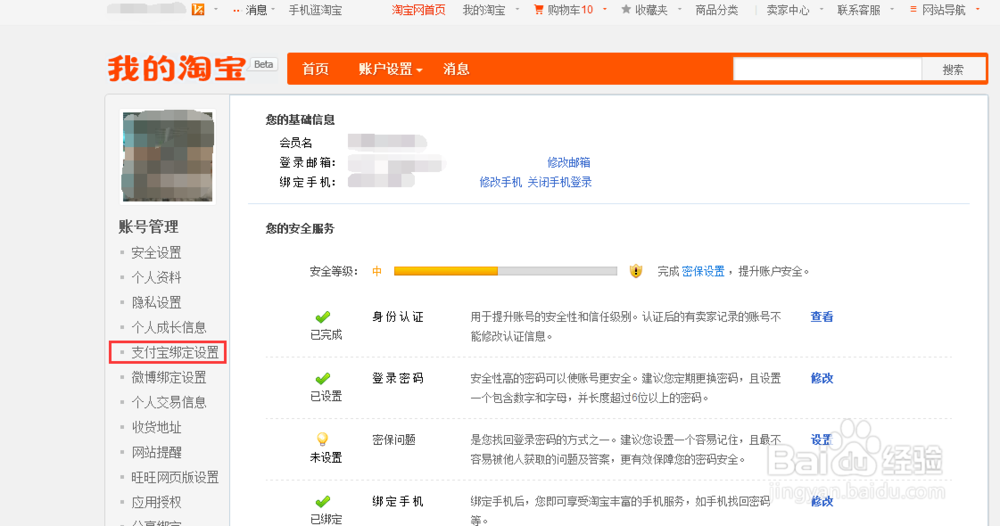This screenshot has height=526, width=1000.
Task: Open 联系客服 link
Action: (858, 10)
